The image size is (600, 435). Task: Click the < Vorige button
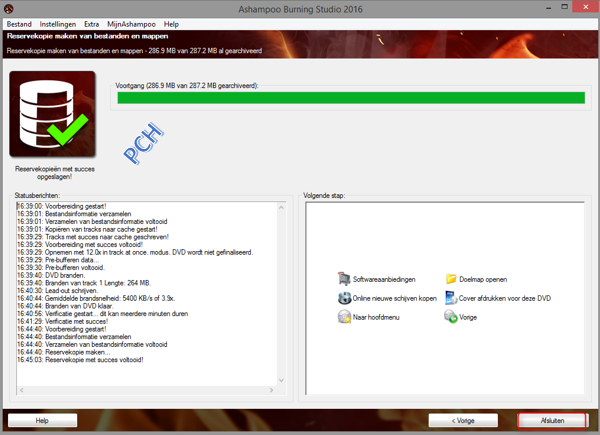[463, 420]
